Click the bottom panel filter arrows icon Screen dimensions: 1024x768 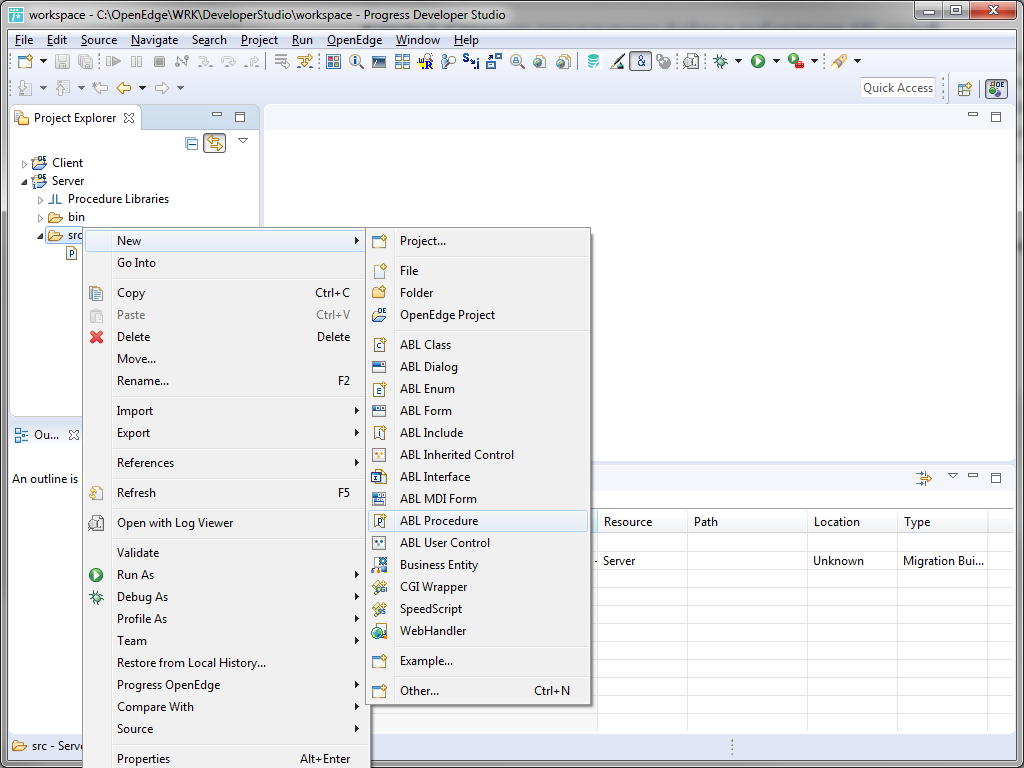(x=924, y=479)
